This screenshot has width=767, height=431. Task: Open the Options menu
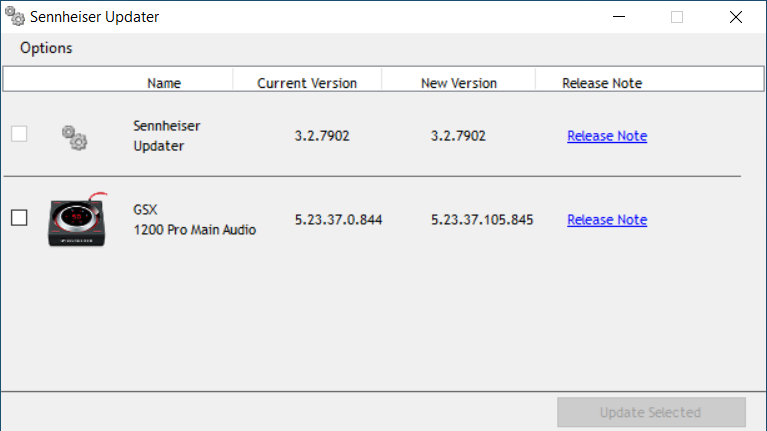46,48
